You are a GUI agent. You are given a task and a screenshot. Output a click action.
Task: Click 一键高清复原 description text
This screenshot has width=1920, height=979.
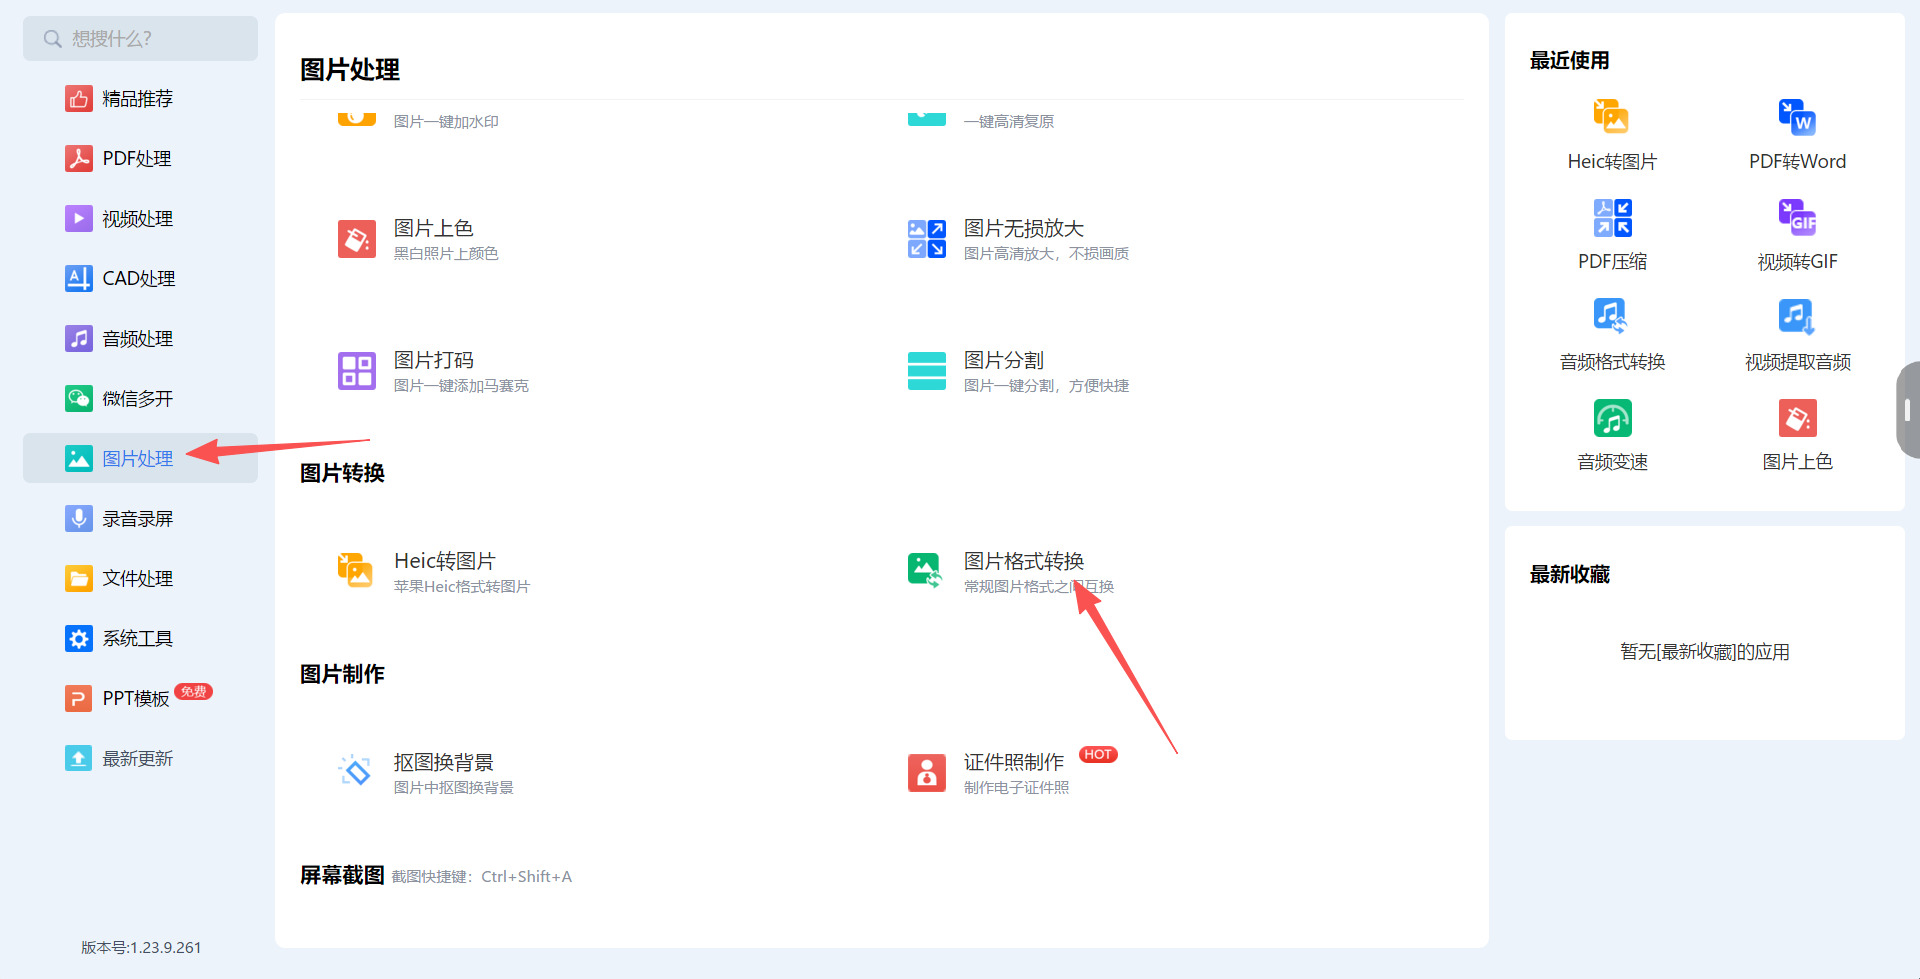pos(1009,122)
